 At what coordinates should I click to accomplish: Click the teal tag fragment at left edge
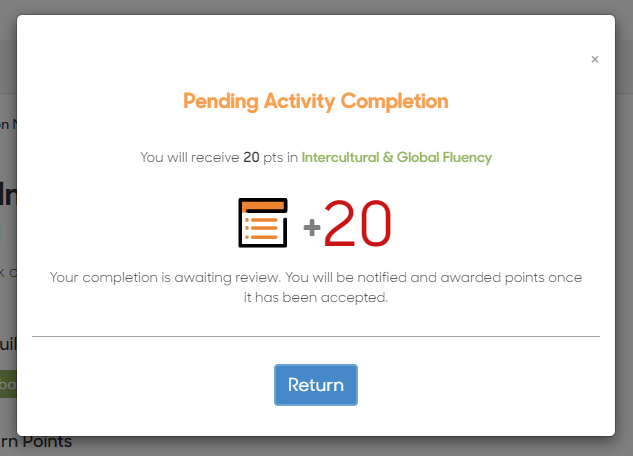point(1,233)
